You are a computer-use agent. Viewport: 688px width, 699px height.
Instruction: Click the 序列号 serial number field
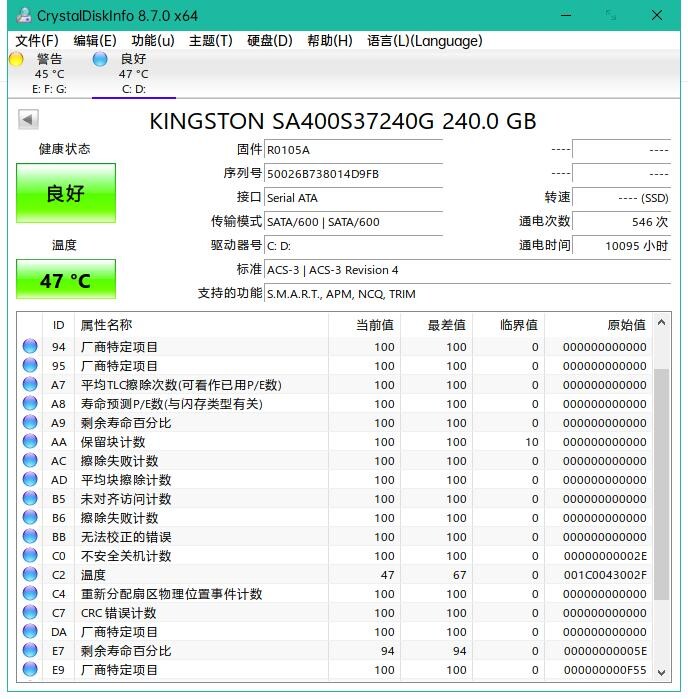click(353, 174)
